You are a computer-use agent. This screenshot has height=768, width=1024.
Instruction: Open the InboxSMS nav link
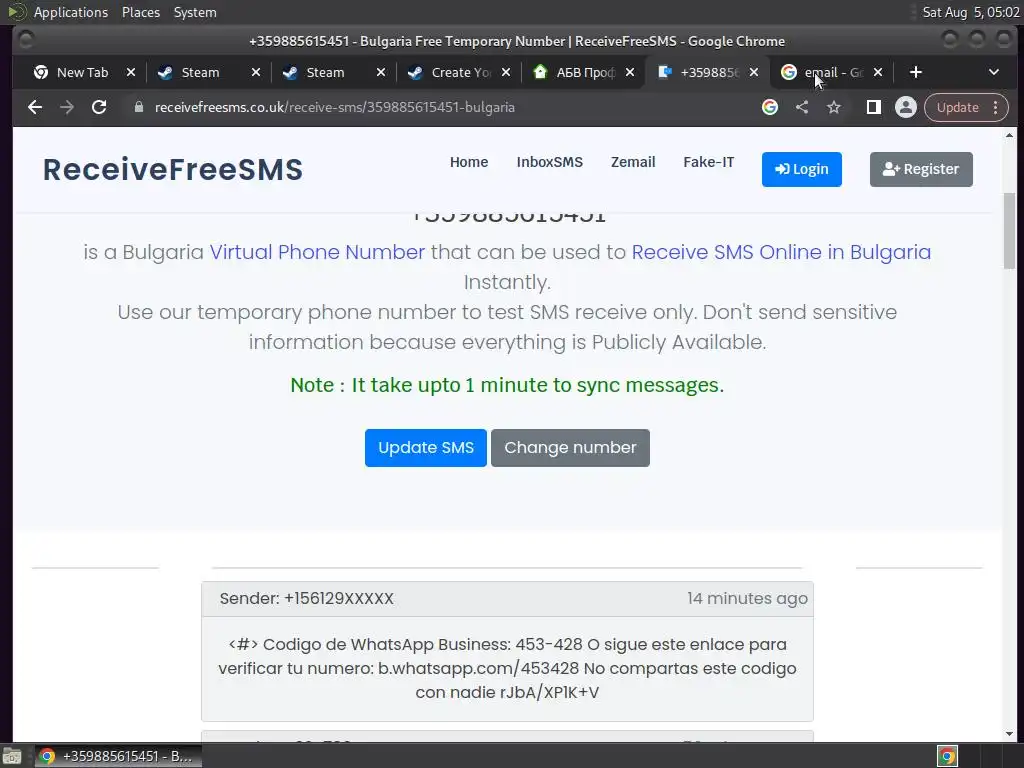(550, 162)
